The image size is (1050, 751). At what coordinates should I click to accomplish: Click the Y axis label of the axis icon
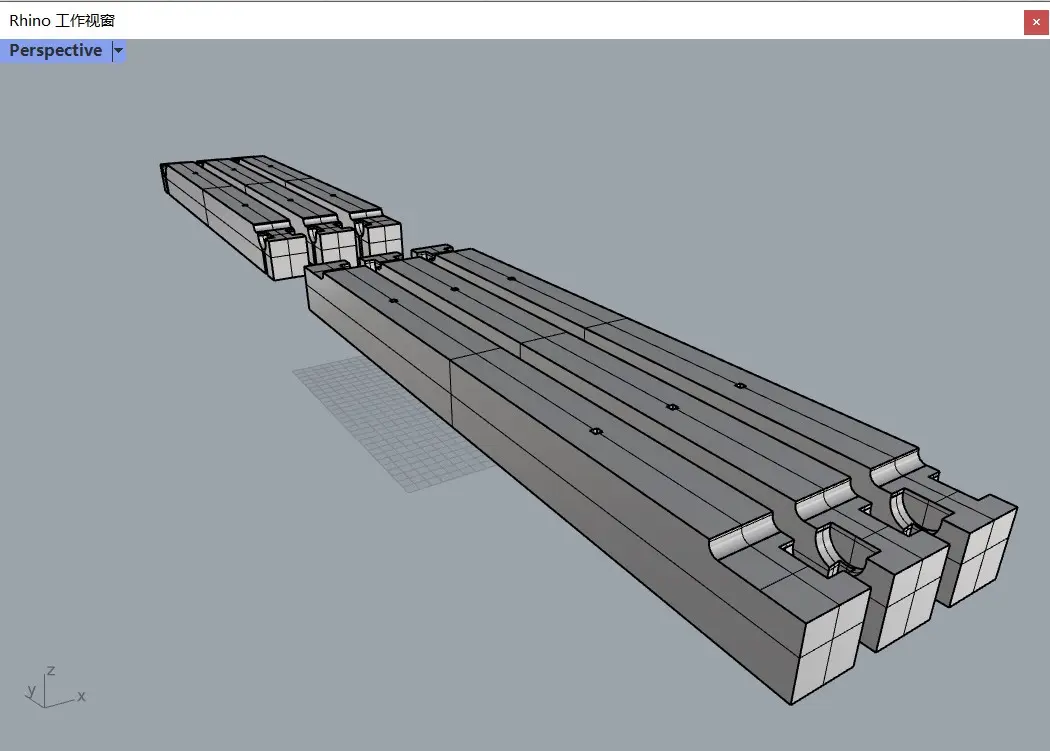pos(31,690)
